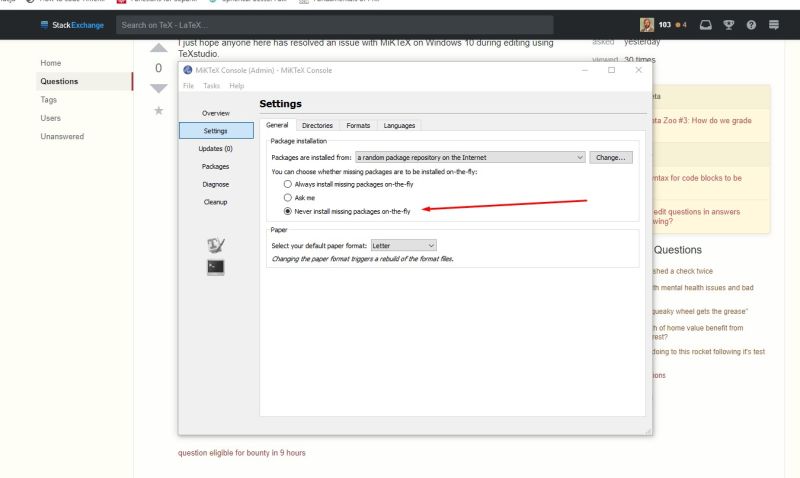The height and width of the screenshot is (478, 800).
Task: Click the reputation score 103 in top bar
Action: coord(664,24)
